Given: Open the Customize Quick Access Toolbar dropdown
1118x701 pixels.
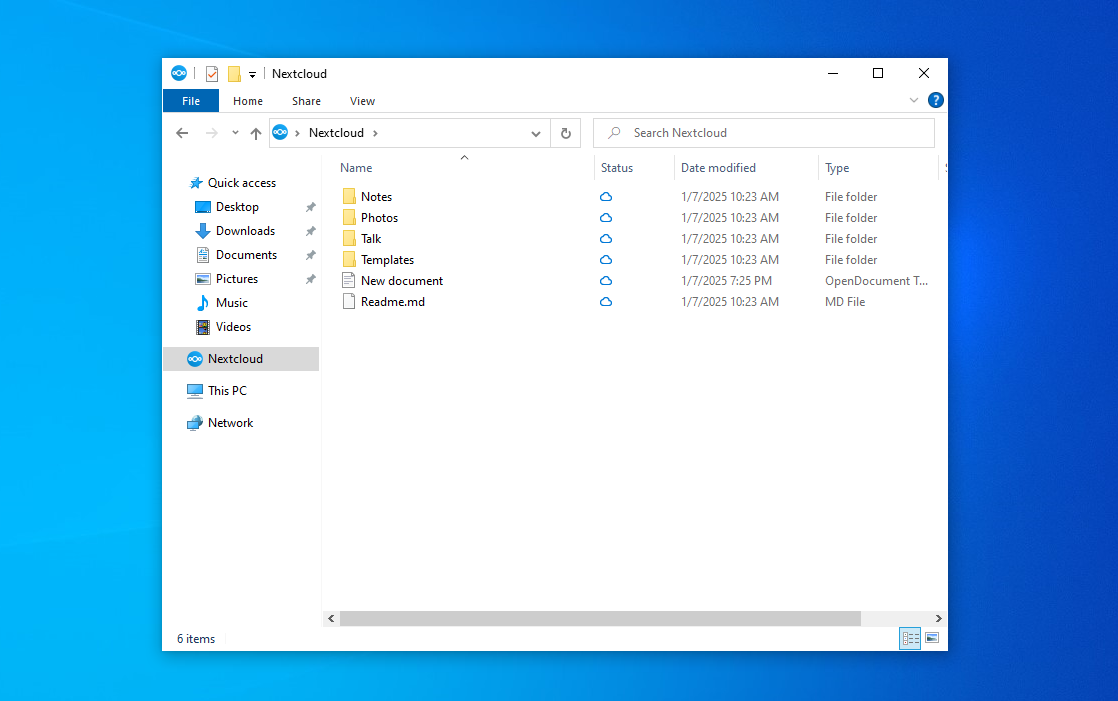Looking at the screenshot, I should 252,74.
